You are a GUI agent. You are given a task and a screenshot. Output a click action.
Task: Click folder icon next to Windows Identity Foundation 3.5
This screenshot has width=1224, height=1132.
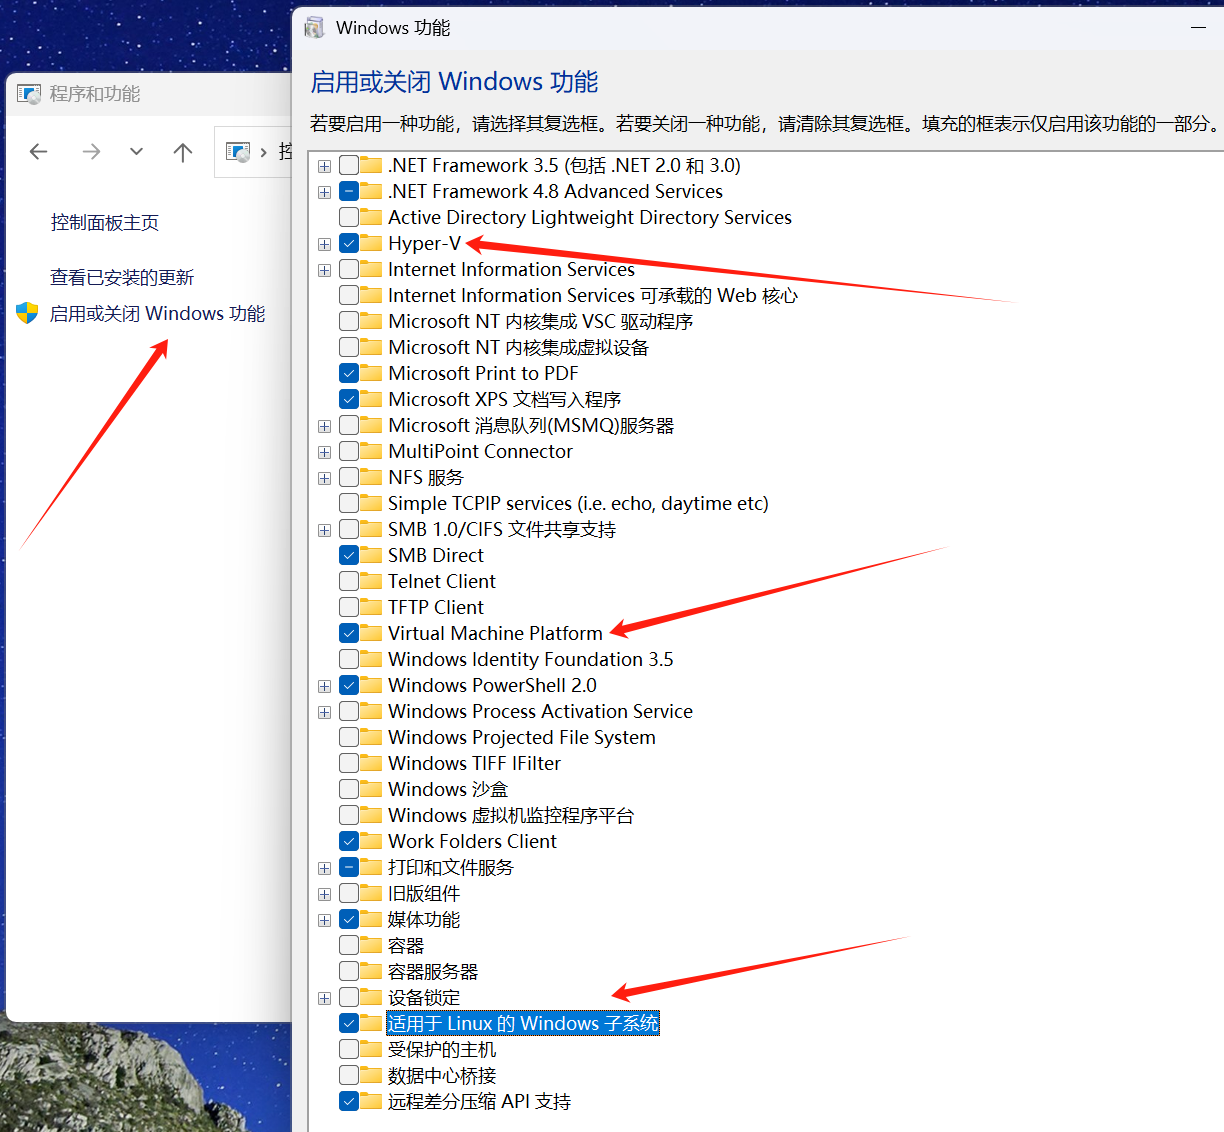tap(371, 659)
